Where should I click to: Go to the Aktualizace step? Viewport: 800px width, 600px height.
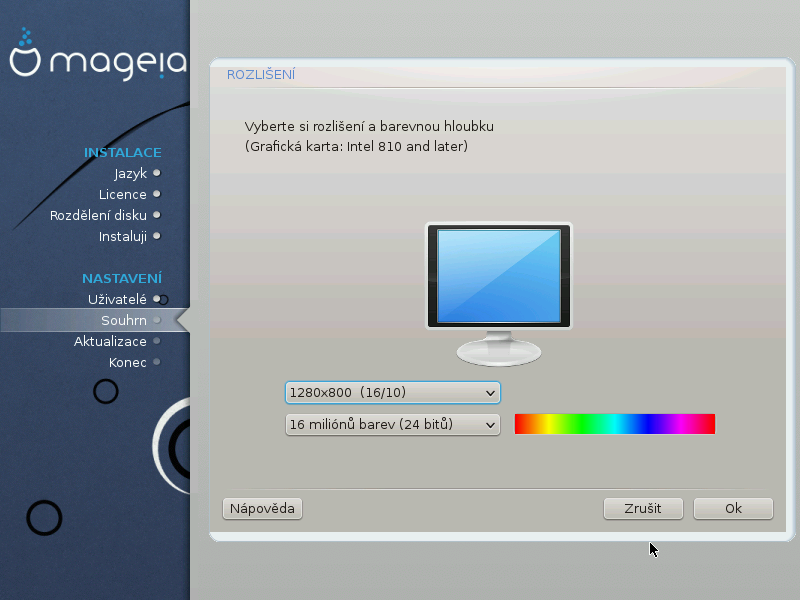tap(110, 341)
